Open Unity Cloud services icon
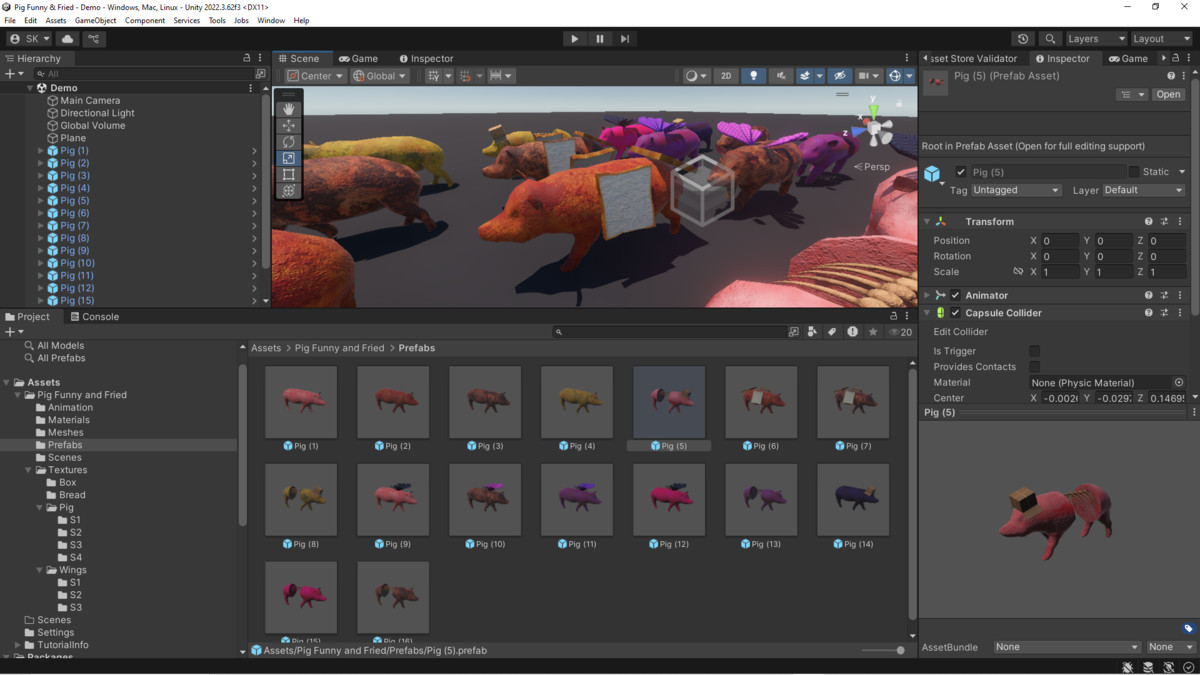1200x675 pixels. [x=68, y=39]
